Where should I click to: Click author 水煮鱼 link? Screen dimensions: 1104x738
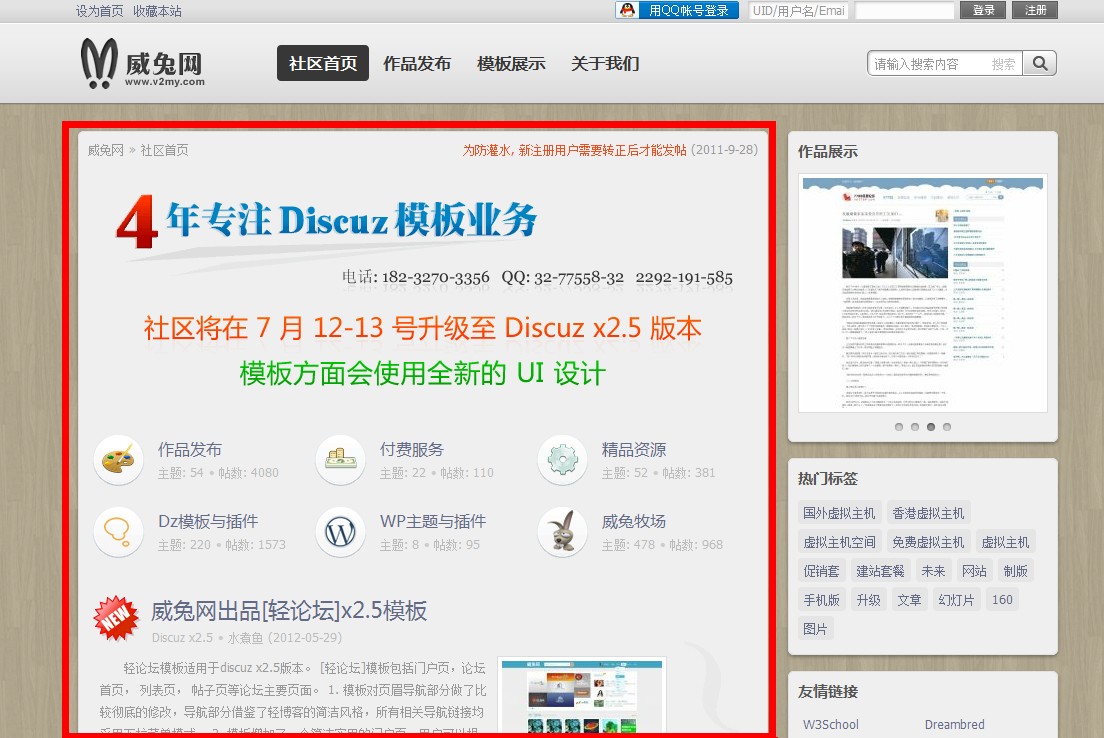(245, 637)
